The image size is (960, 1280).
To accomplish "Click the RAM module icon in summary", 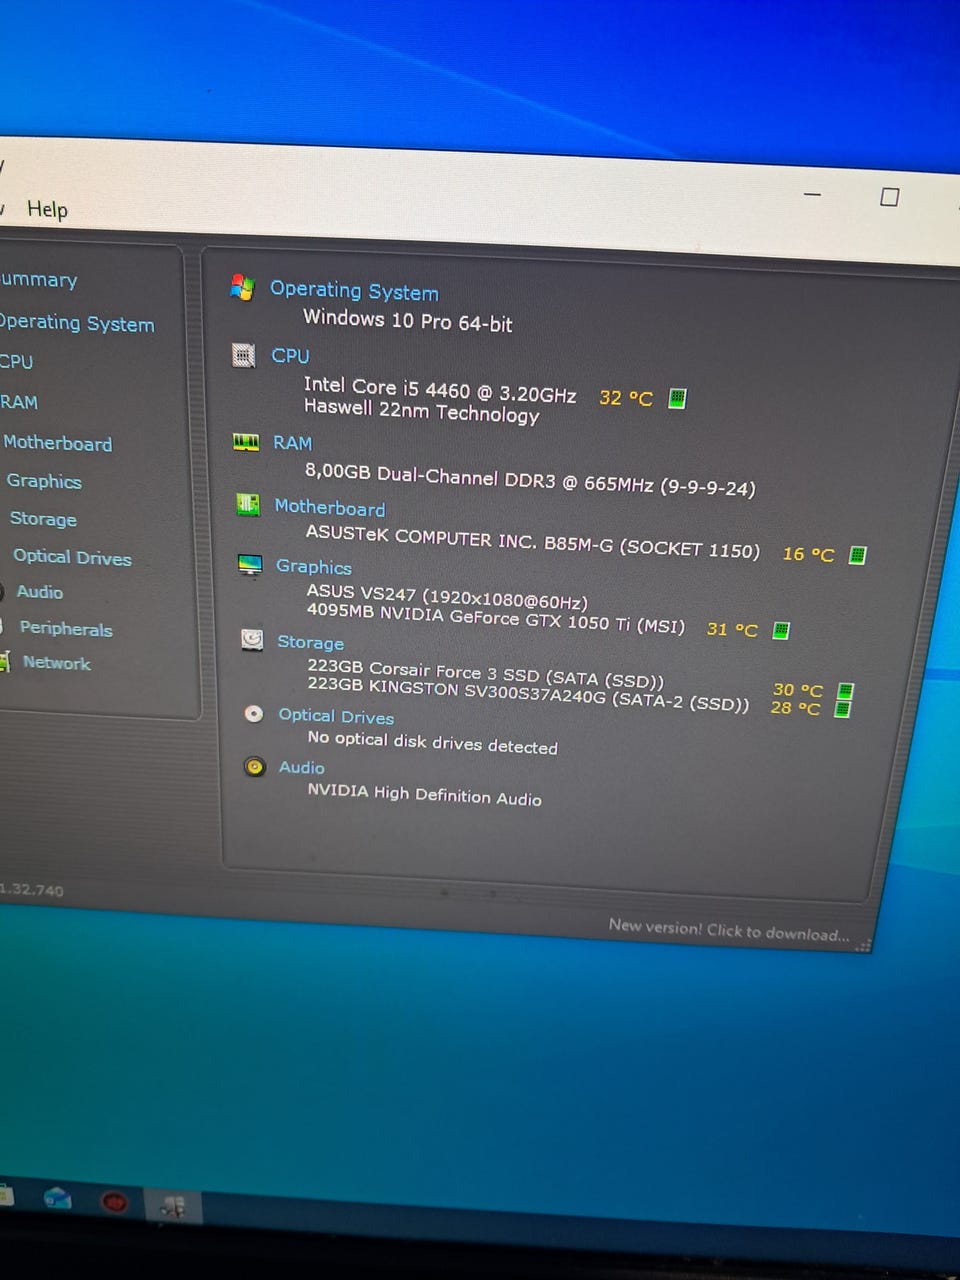I will [245, 442].
